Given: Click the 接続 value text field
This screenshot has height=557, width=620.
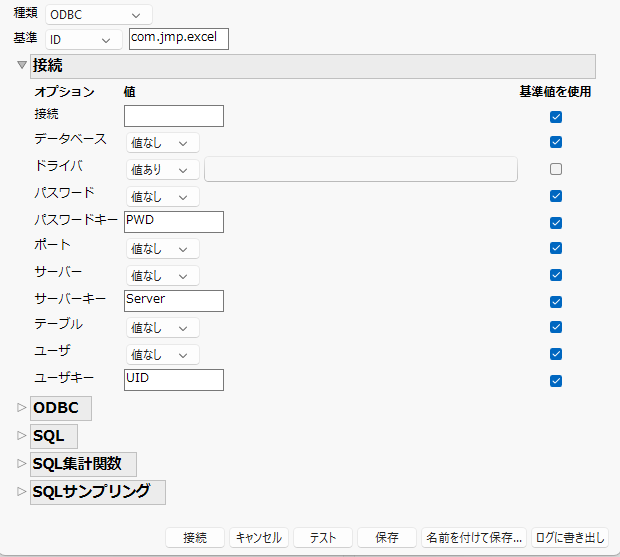Looking at the screenshot, I should (174, 116).
